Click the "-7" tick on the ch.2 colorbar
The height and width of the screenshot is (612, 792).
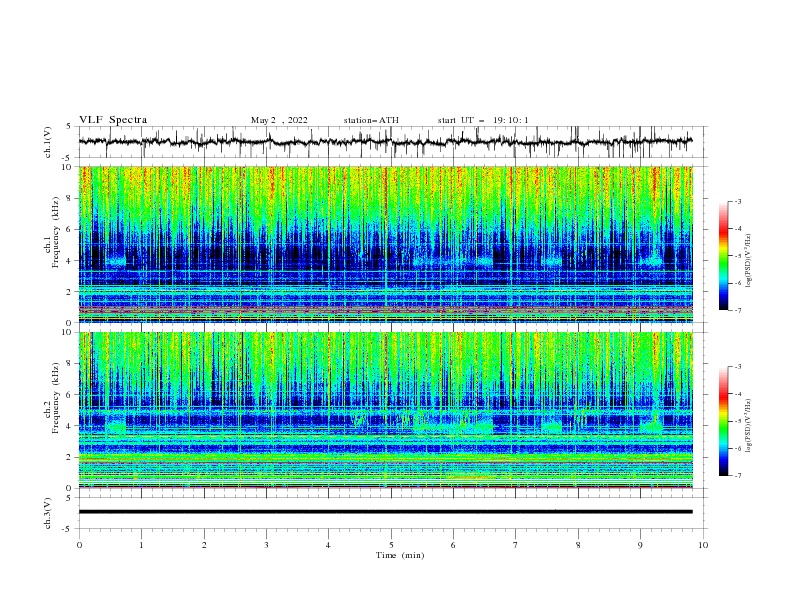[x=738, y=476]
